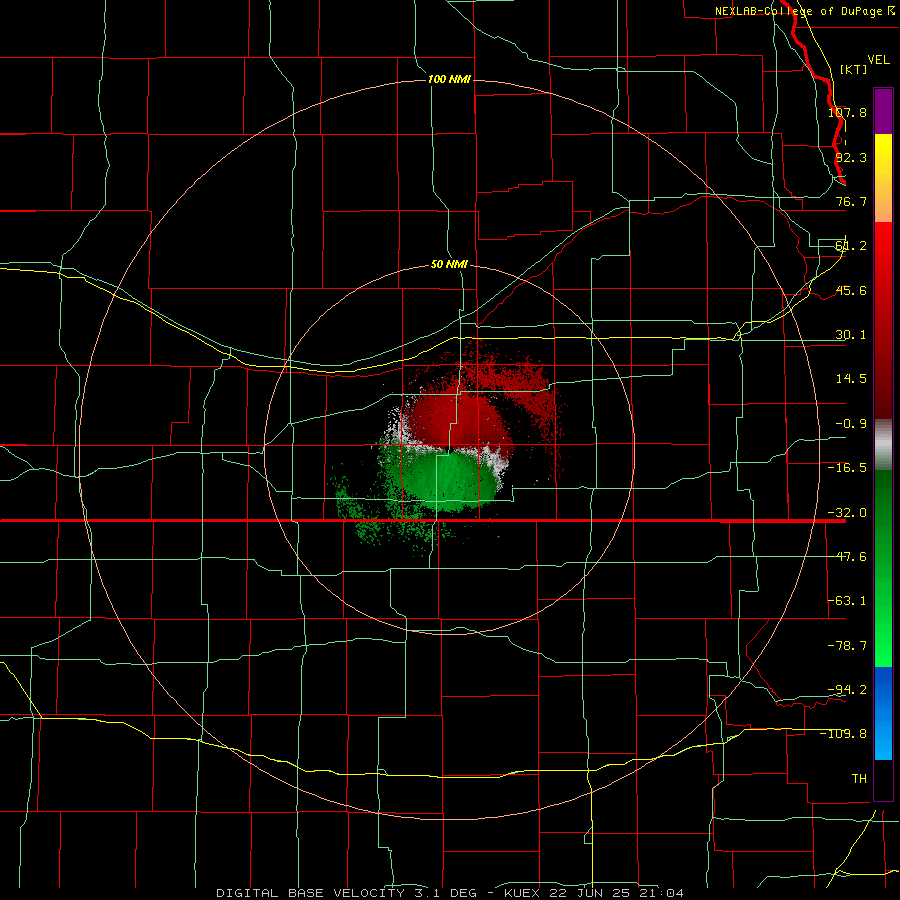
Task: Click the -78.7 scale value
Action: [x=847, y=646]
